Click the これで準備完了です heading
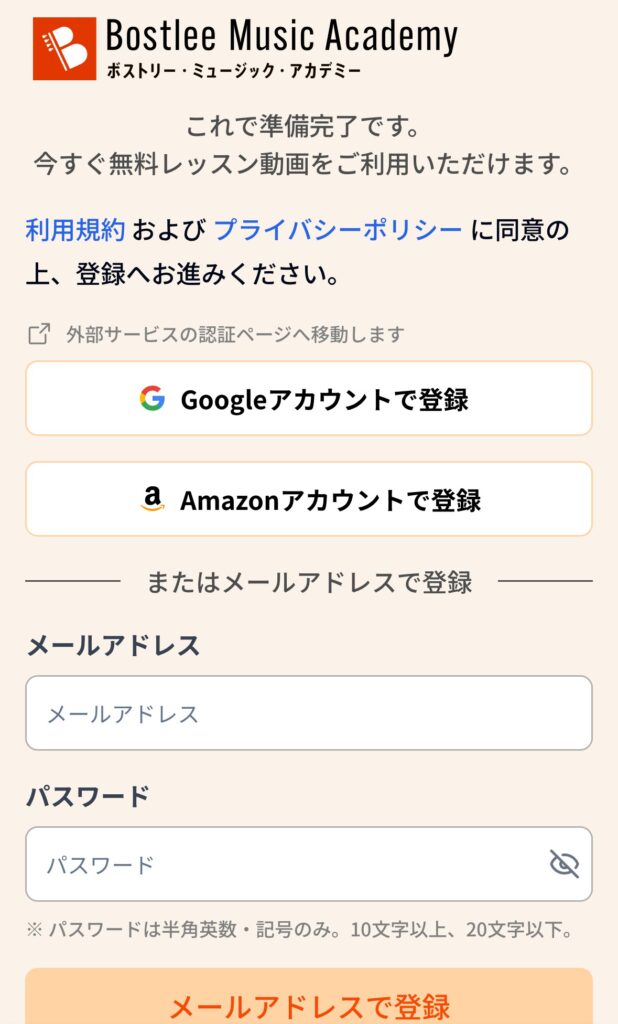Screen dimensions: 618x1024 pyautogui.click(x=303, y=128)
